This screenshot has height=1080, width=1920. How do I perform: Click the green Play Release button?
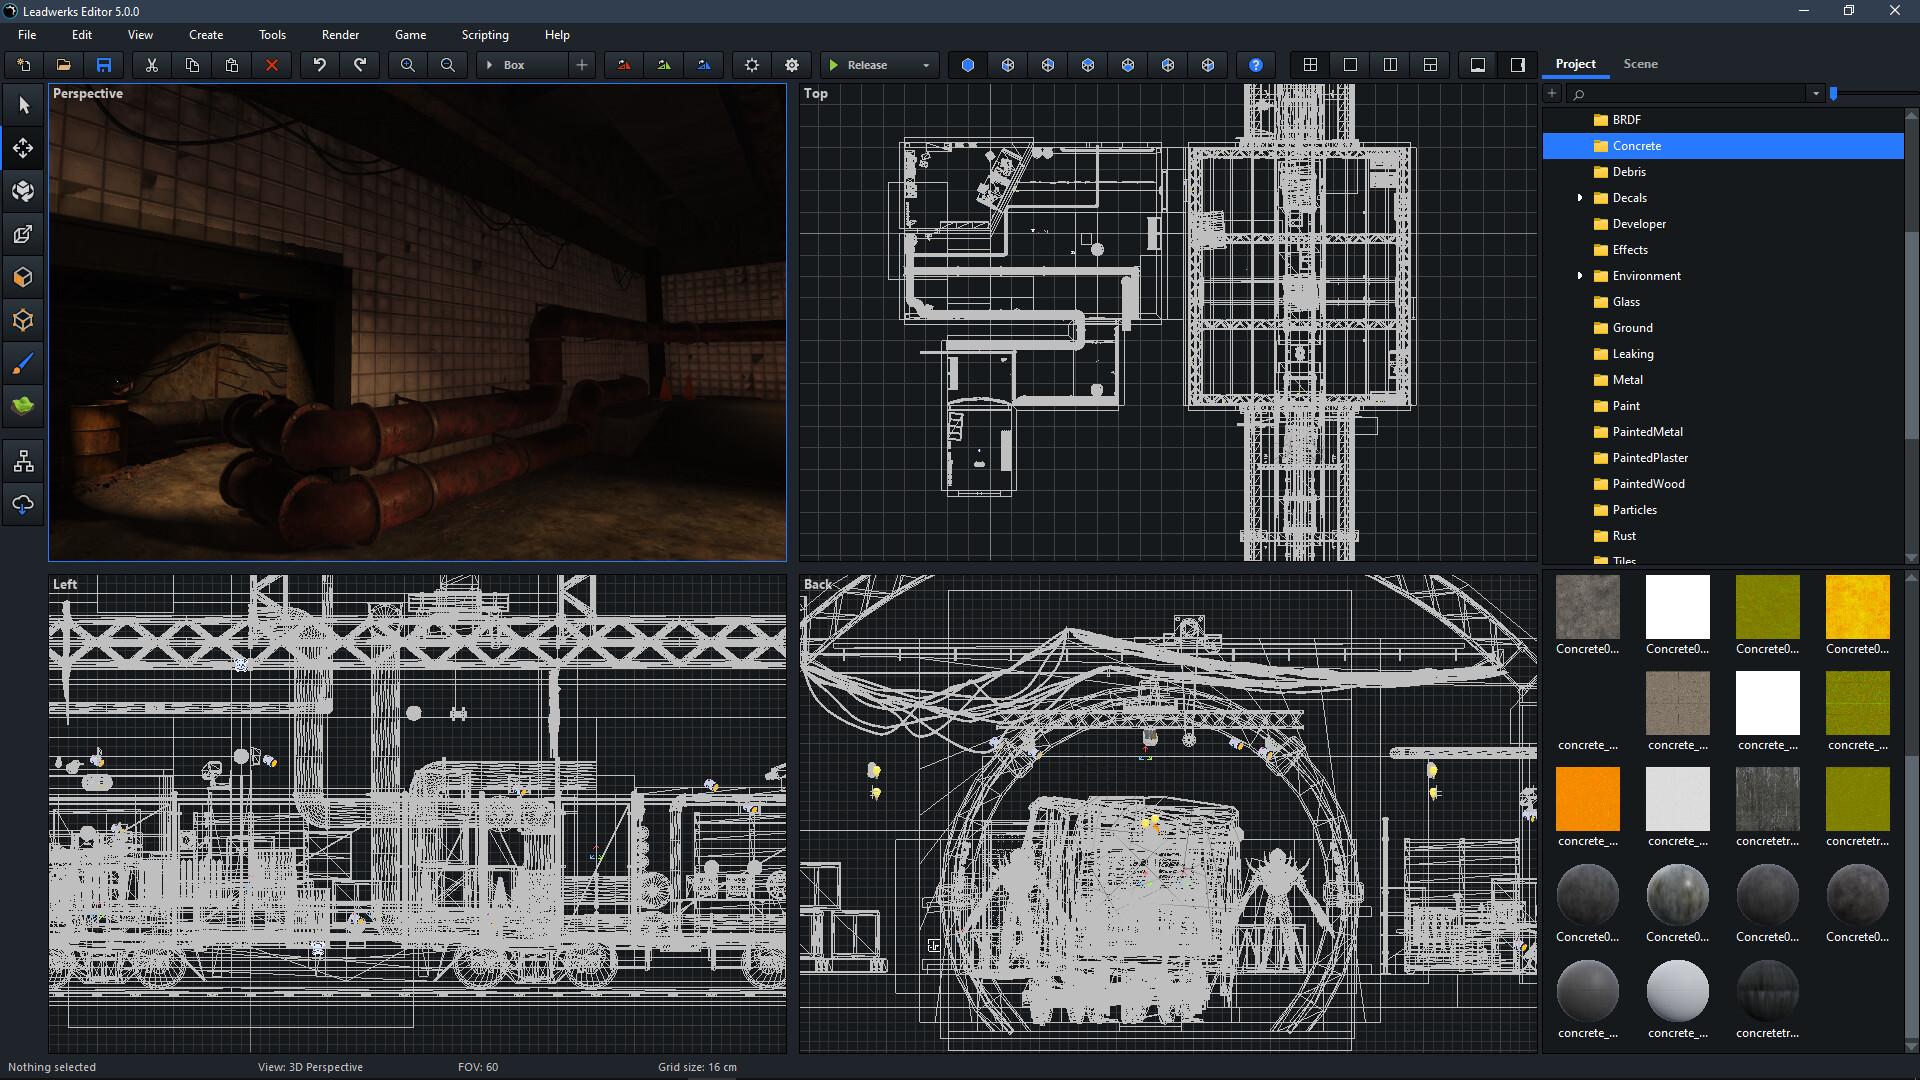[835, 64]
